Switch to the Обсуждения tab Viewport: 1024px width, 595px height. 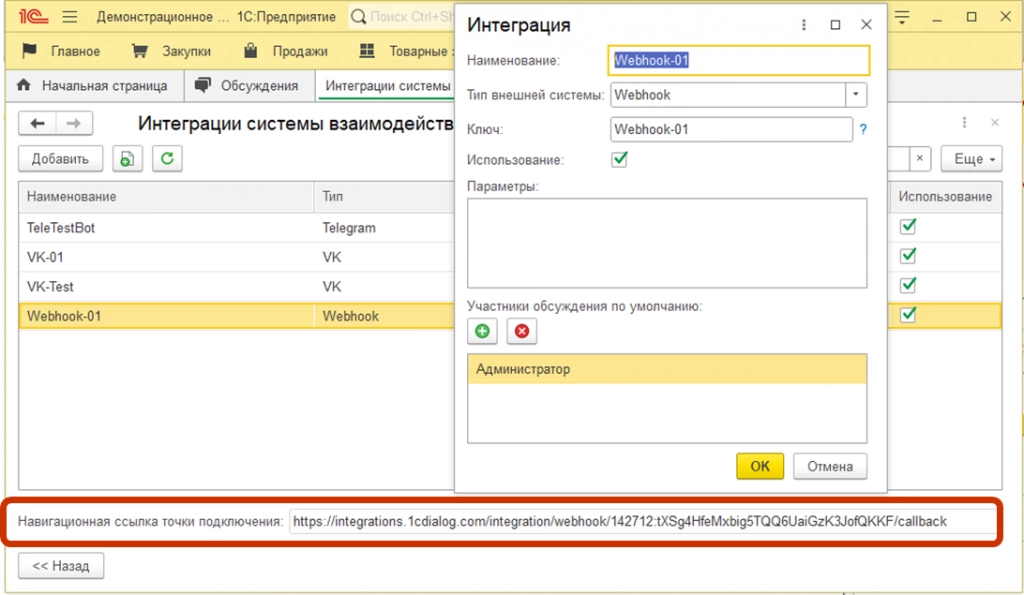pos(250,86)
